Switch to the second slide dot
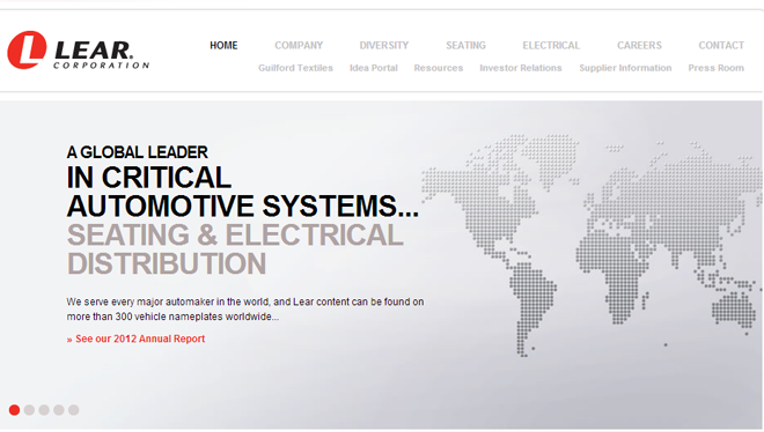The height and width of the screenshot is (432, 764). 29,410
